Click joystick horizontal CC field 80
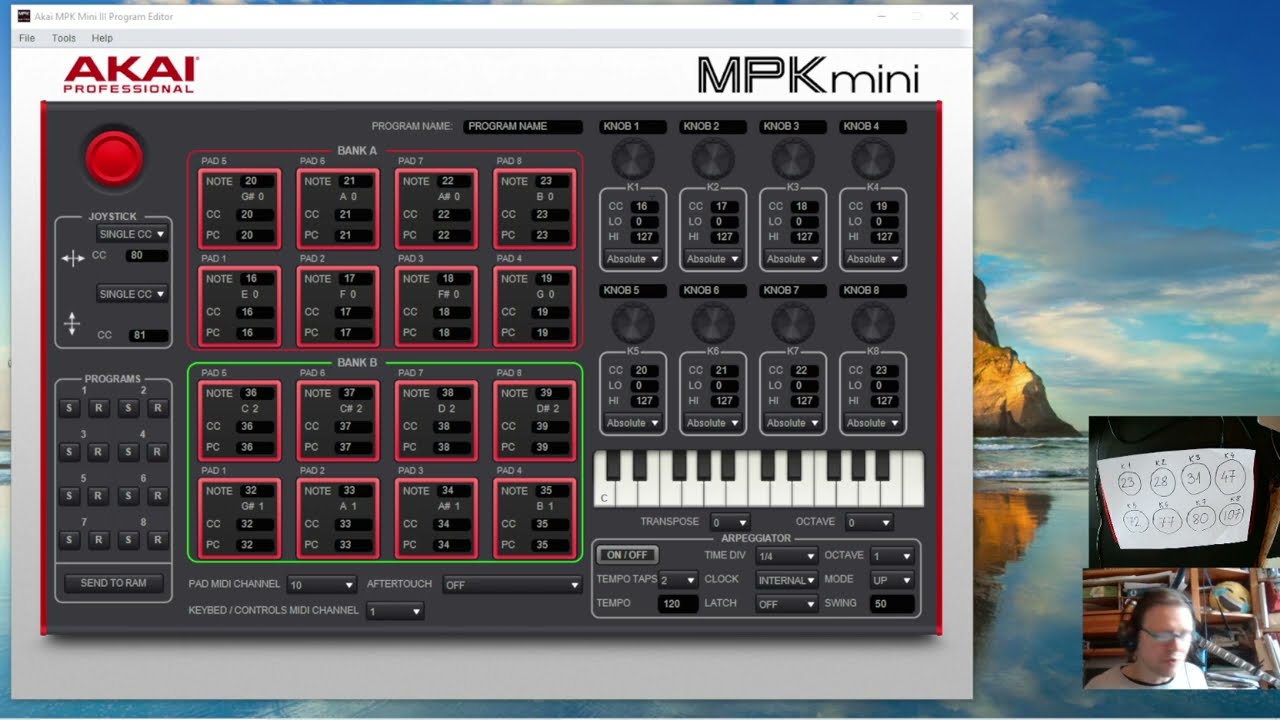This screenshot has height=720, width=1280. point(148,256)
